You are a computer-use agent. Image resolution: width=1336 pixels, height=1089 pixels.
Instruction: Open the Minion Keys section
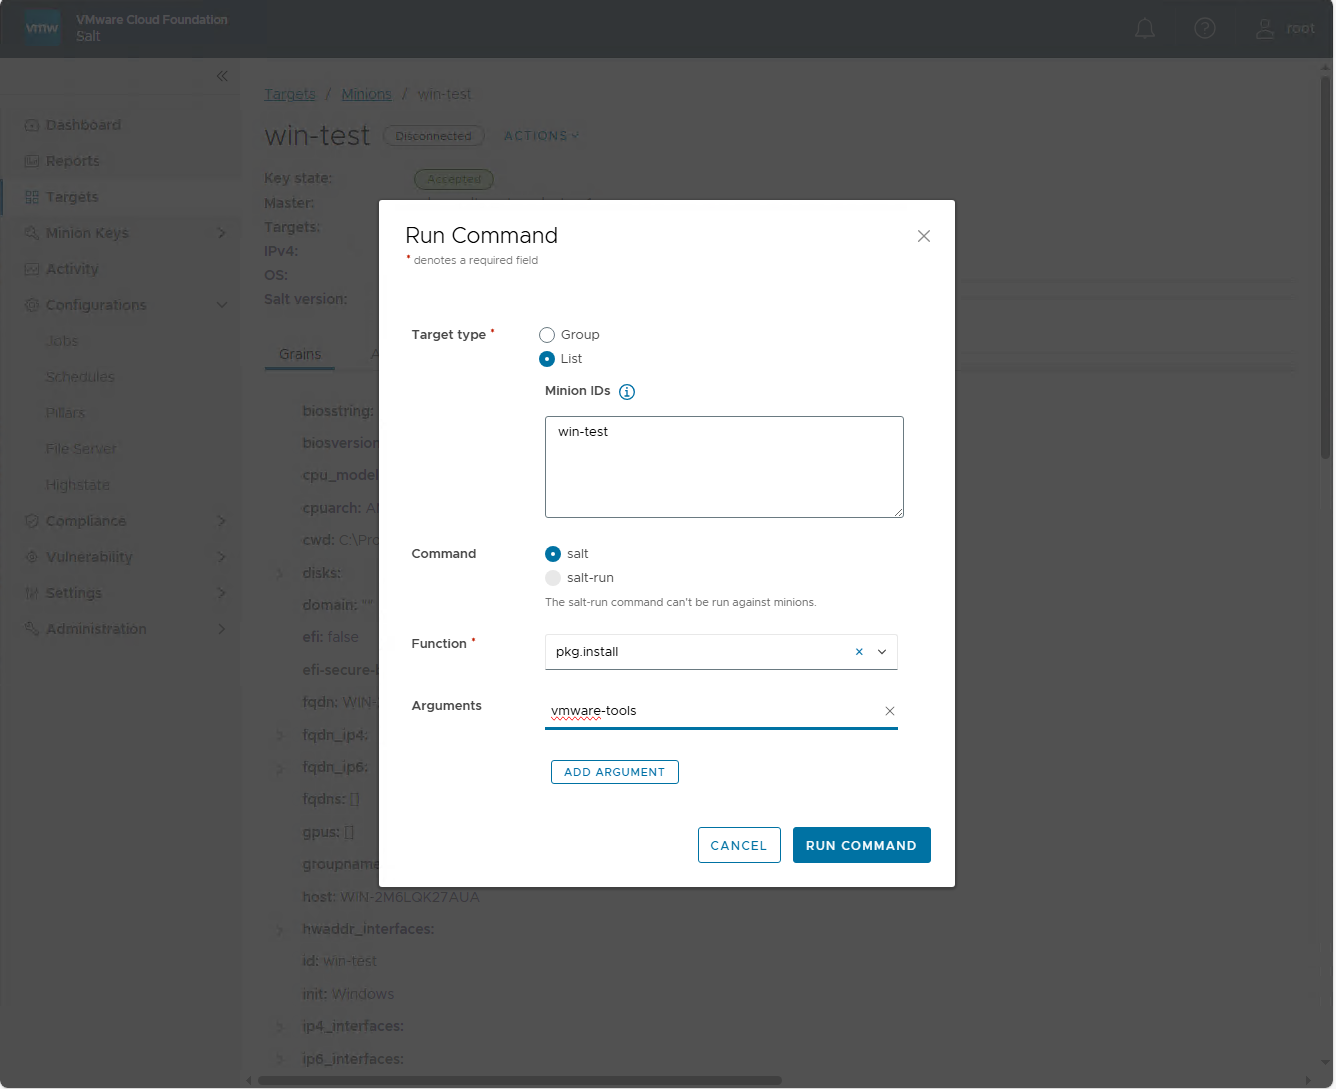pyautogui.click(x=90, y=232)
